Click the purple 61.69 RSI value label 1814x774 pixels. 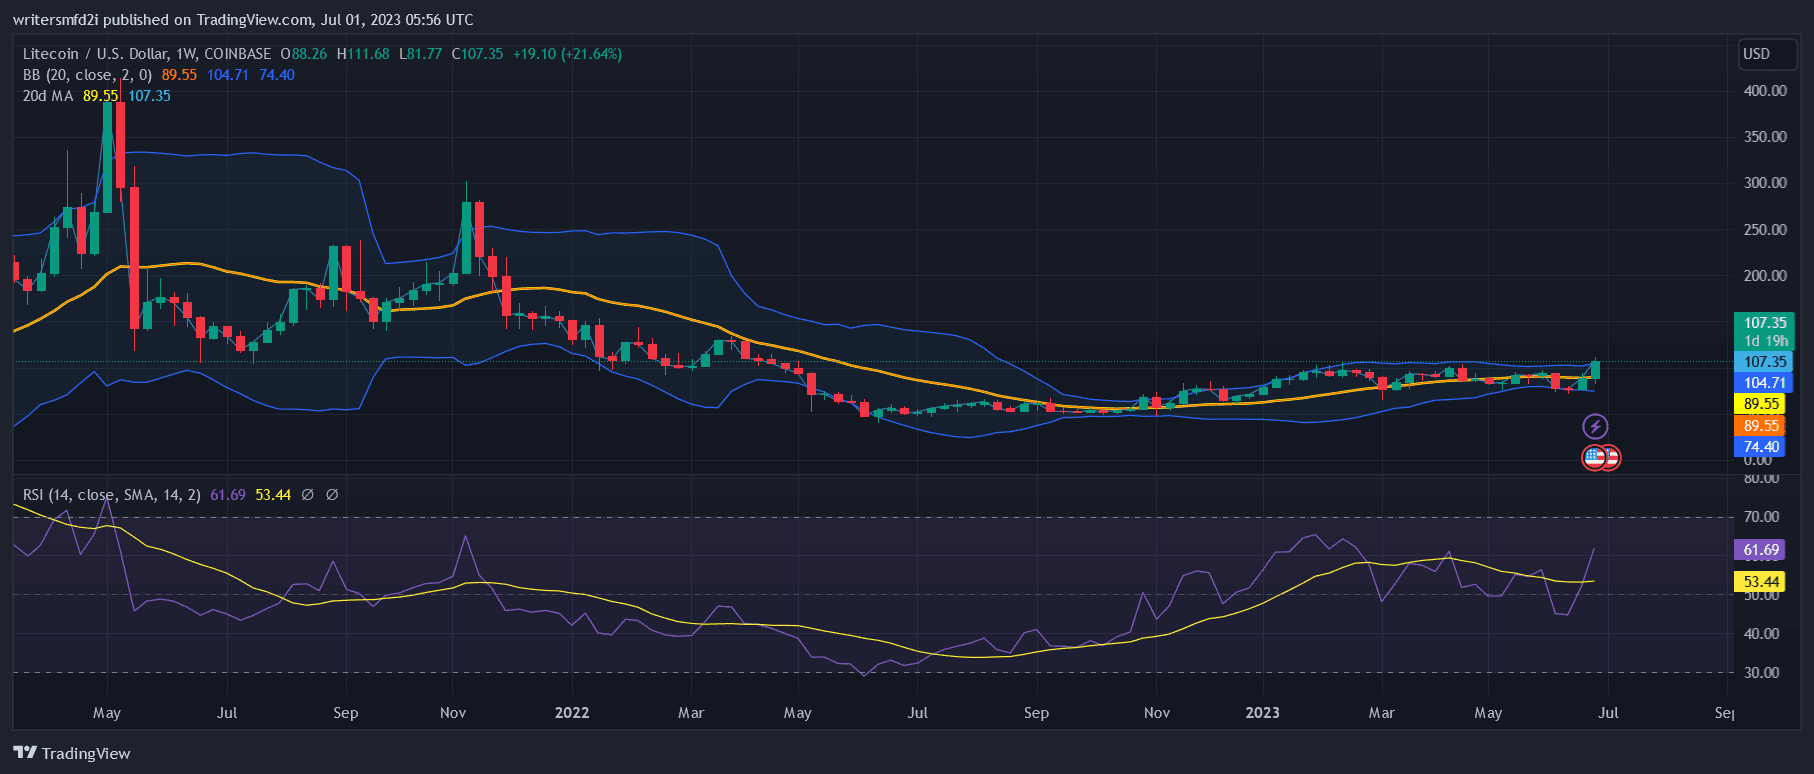click(x=1760, y=550)
